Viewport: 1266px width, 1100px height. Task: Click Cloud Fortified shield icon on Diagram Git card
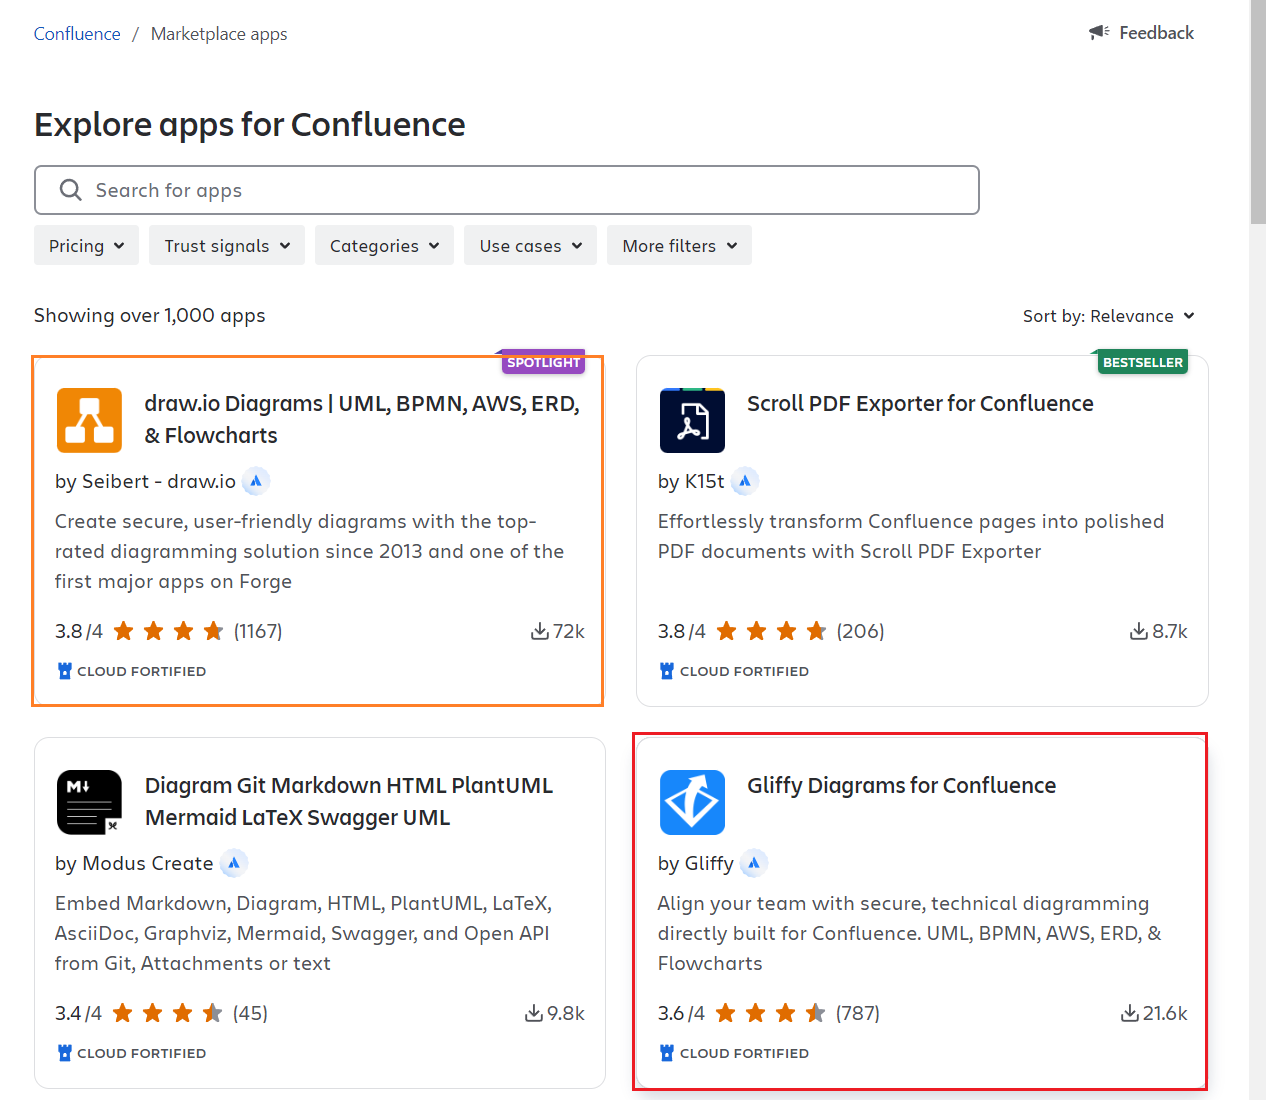(65, 1053)
